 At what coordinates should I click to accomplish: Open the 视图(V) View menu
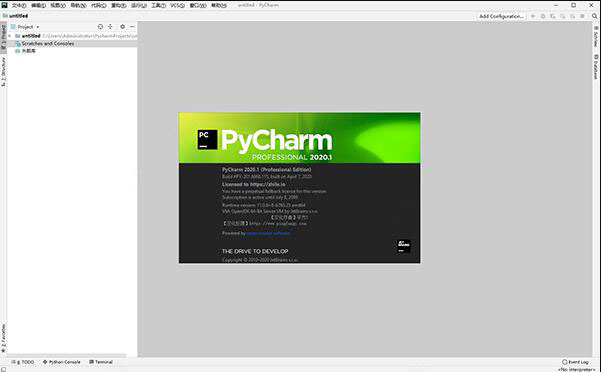point(58,5)
